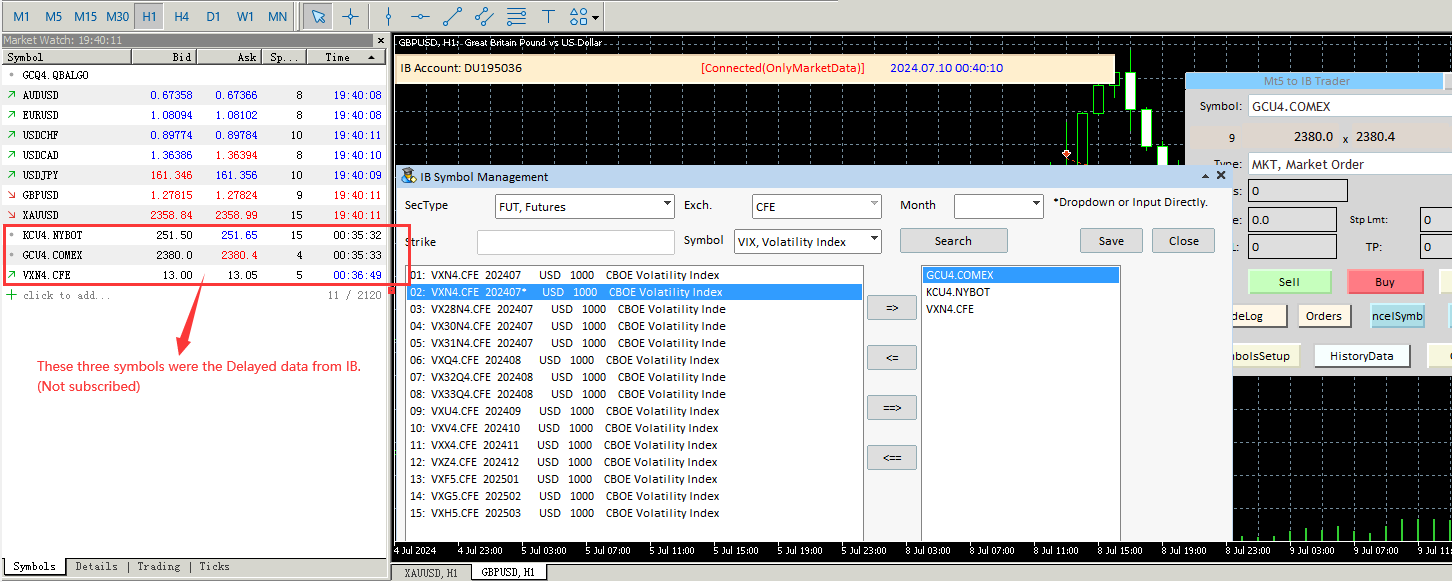Activate the crosshair tool

350,16
